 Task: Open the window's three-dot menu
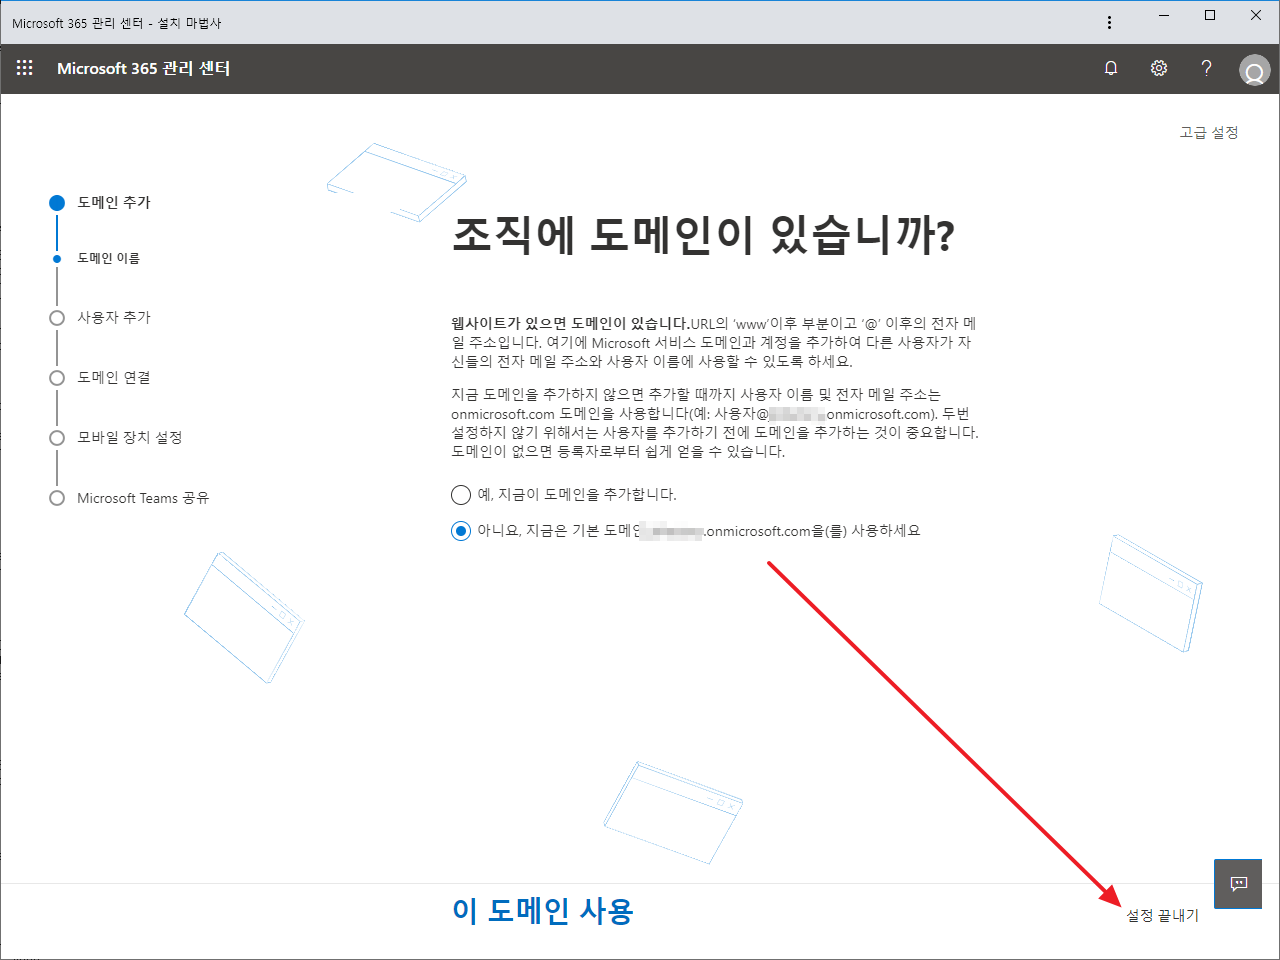(x=1109, y=23)
